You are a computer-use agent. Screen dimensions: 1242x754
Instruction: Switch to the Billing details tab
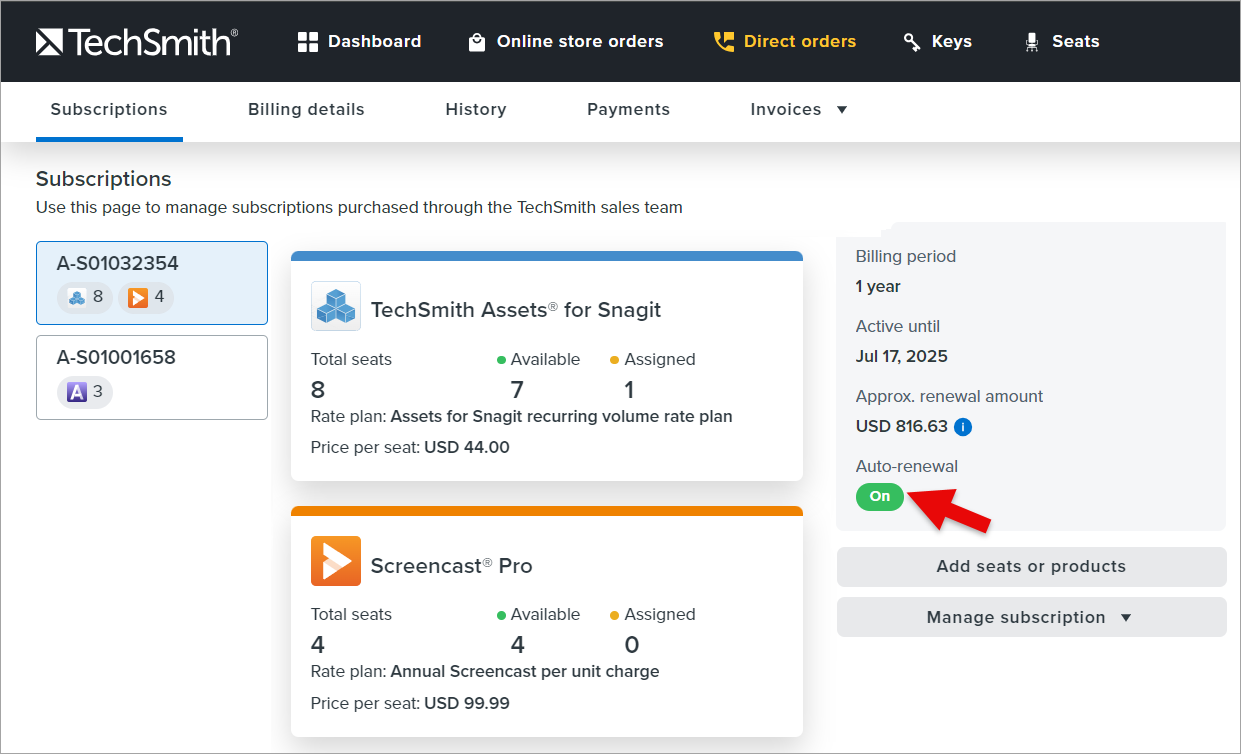306,110
